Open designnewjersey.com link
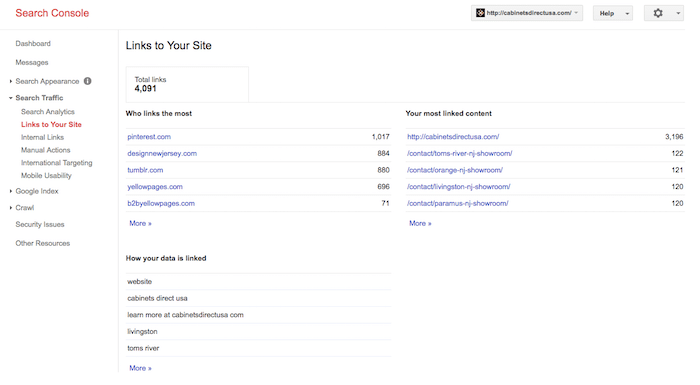Screen dimensions: 700x385 (x=162, y=153)
